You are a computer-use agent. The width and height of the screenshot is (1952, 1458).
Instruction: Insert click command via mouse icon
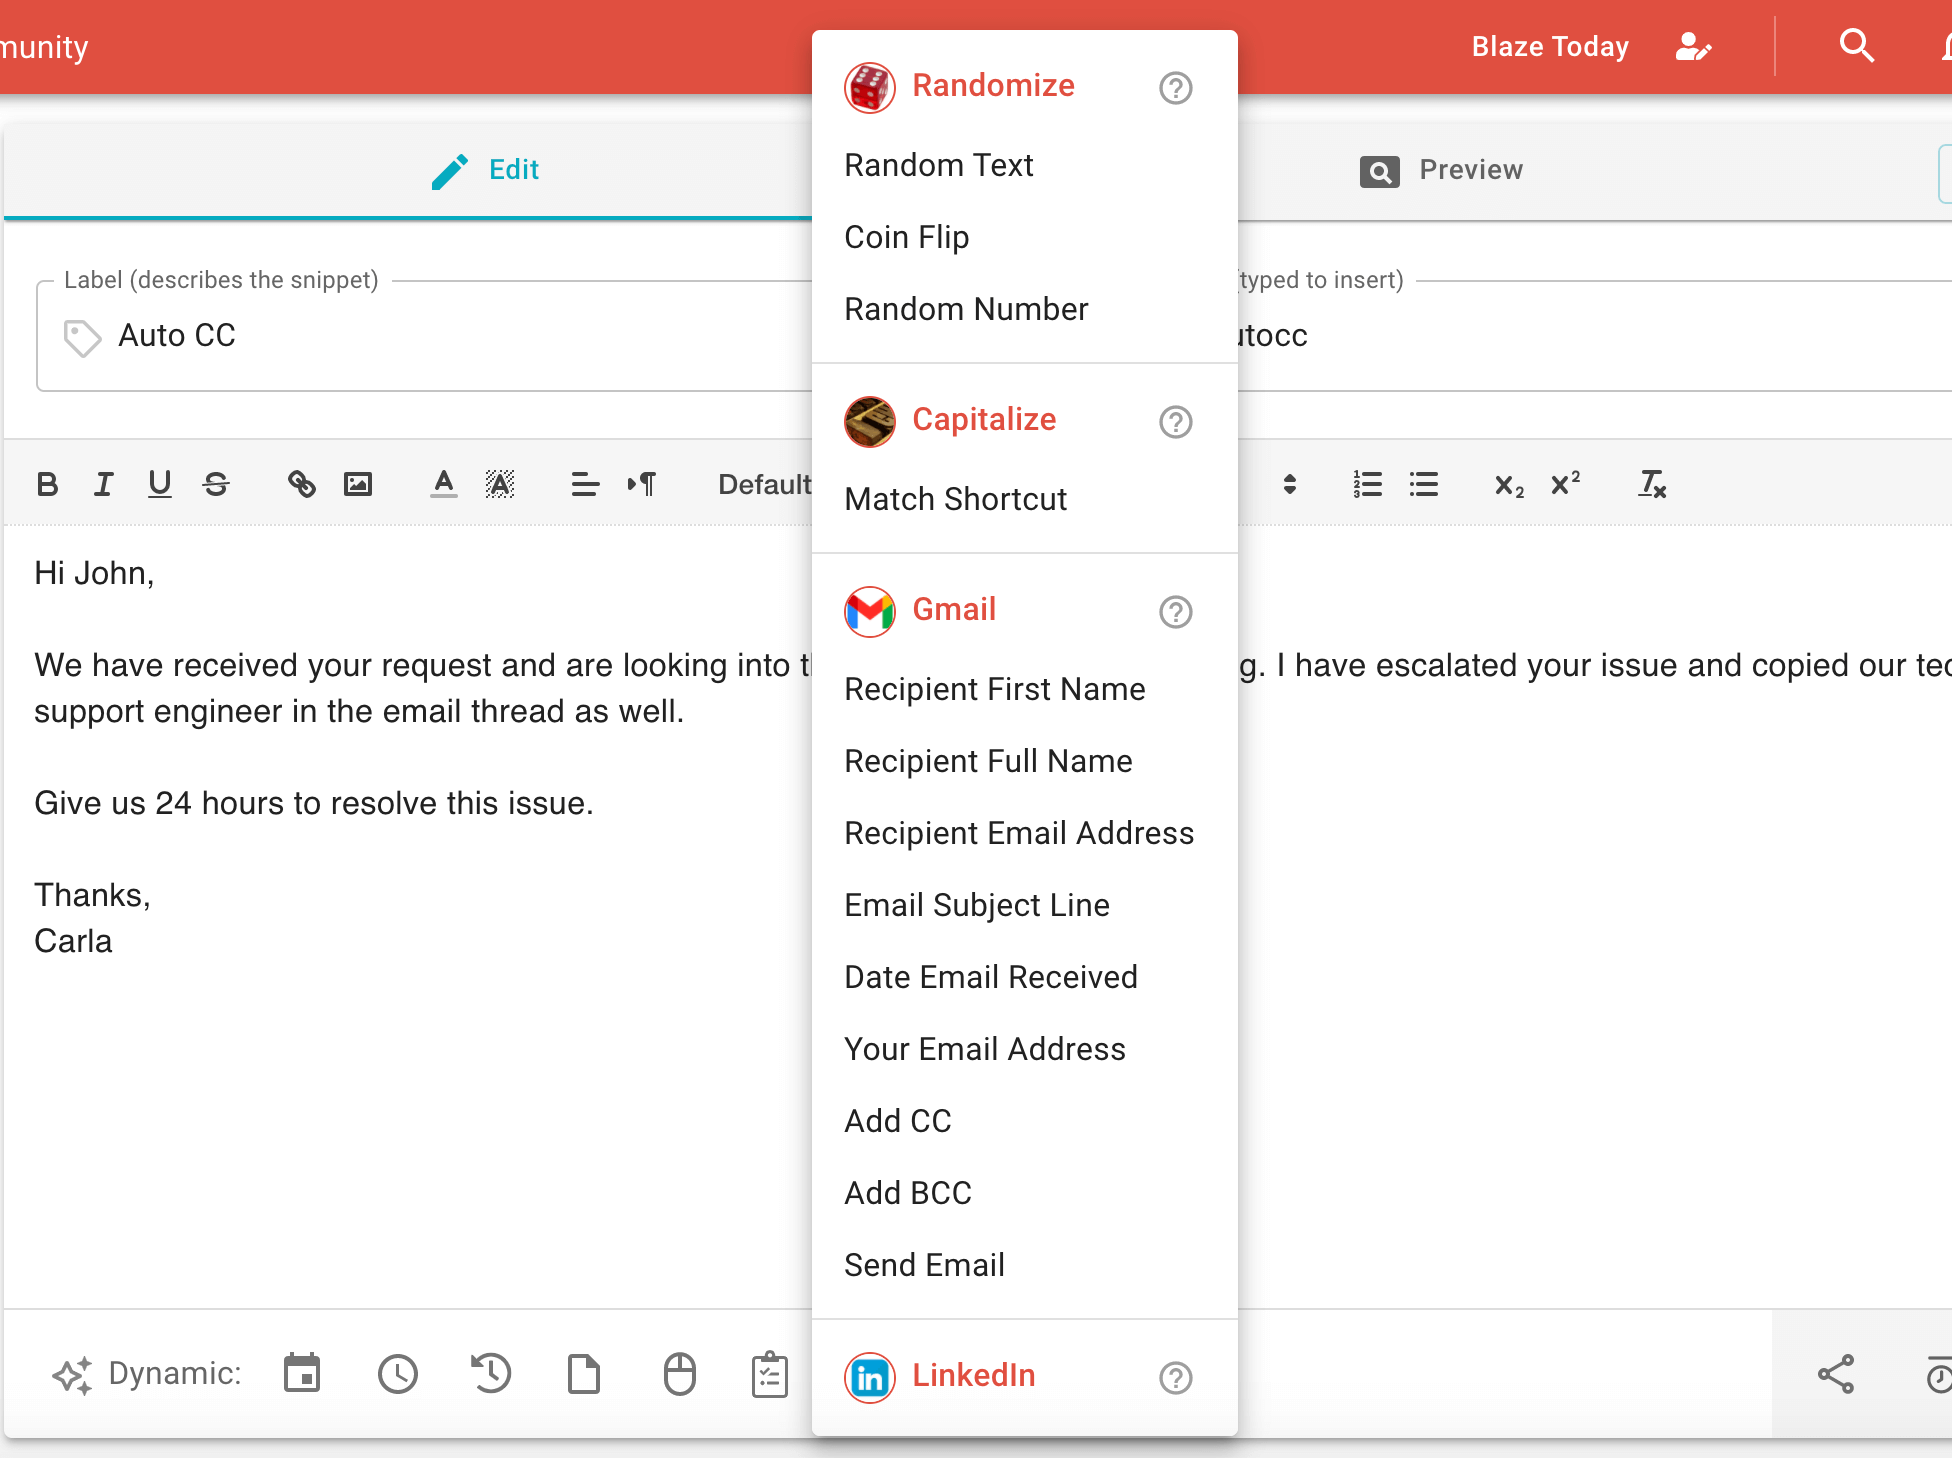tap(680, 1374)
